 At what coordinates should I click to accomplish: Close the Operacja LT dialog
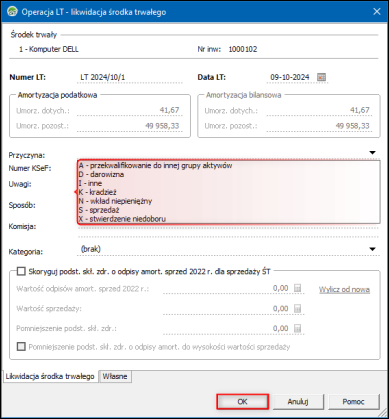tap(377, 12)
